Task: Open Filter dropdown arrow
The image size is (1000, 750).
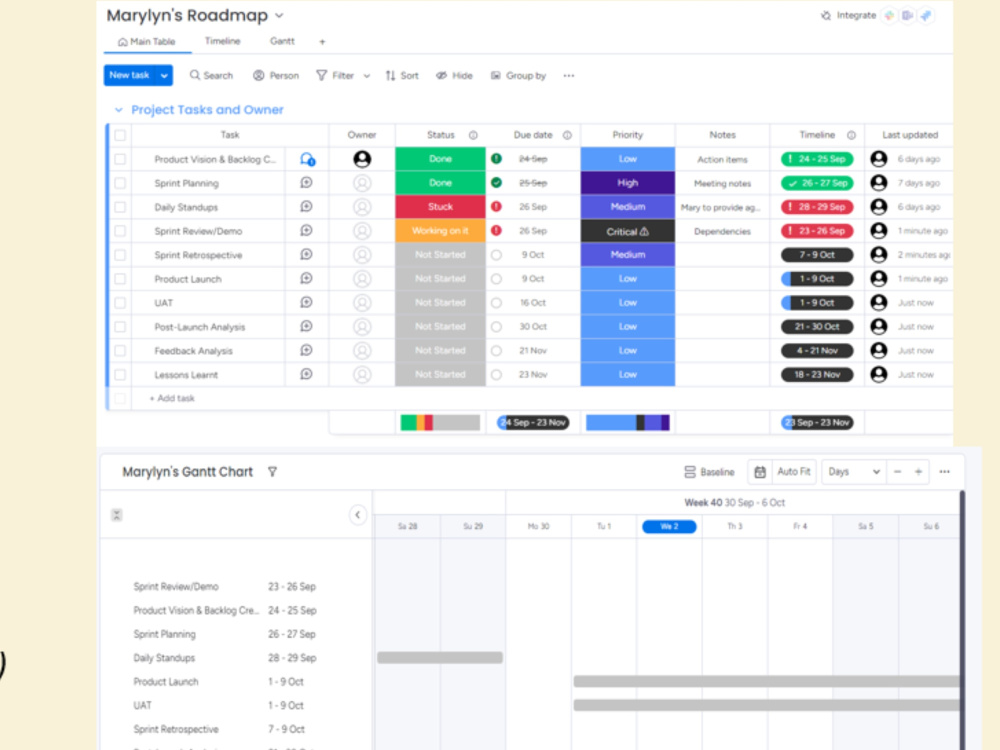Action: [x=367, y=76]
